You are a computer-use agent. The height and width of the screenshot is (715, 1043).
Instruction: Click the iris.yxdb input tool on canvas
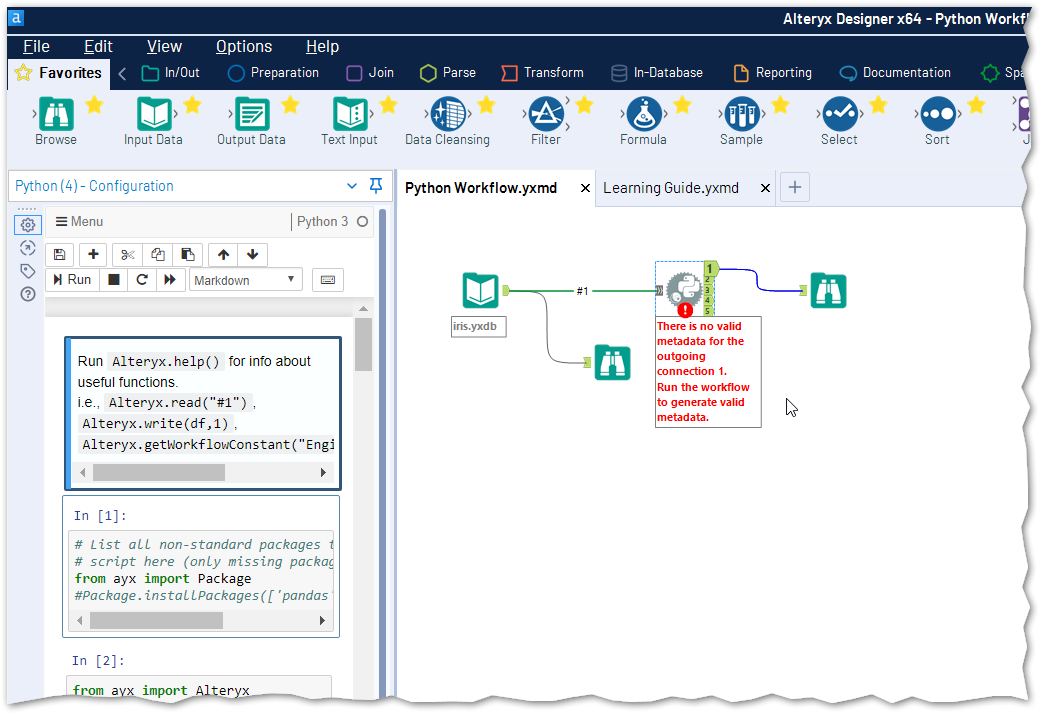pyautogui.click(x=480, y=290)
